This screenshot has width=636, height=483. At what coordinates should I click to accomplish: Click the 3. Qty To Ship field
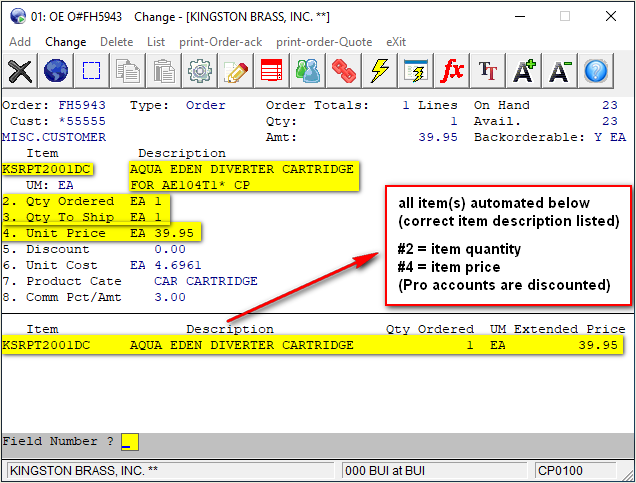click(82, 217)
